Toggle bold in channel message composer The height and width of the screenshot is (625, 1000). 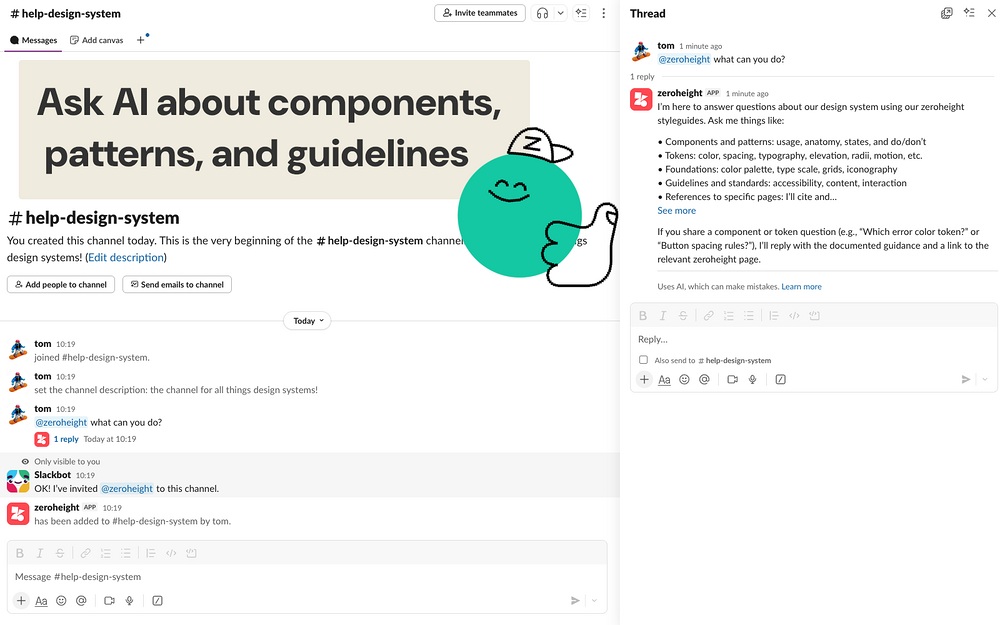(20, 553)
